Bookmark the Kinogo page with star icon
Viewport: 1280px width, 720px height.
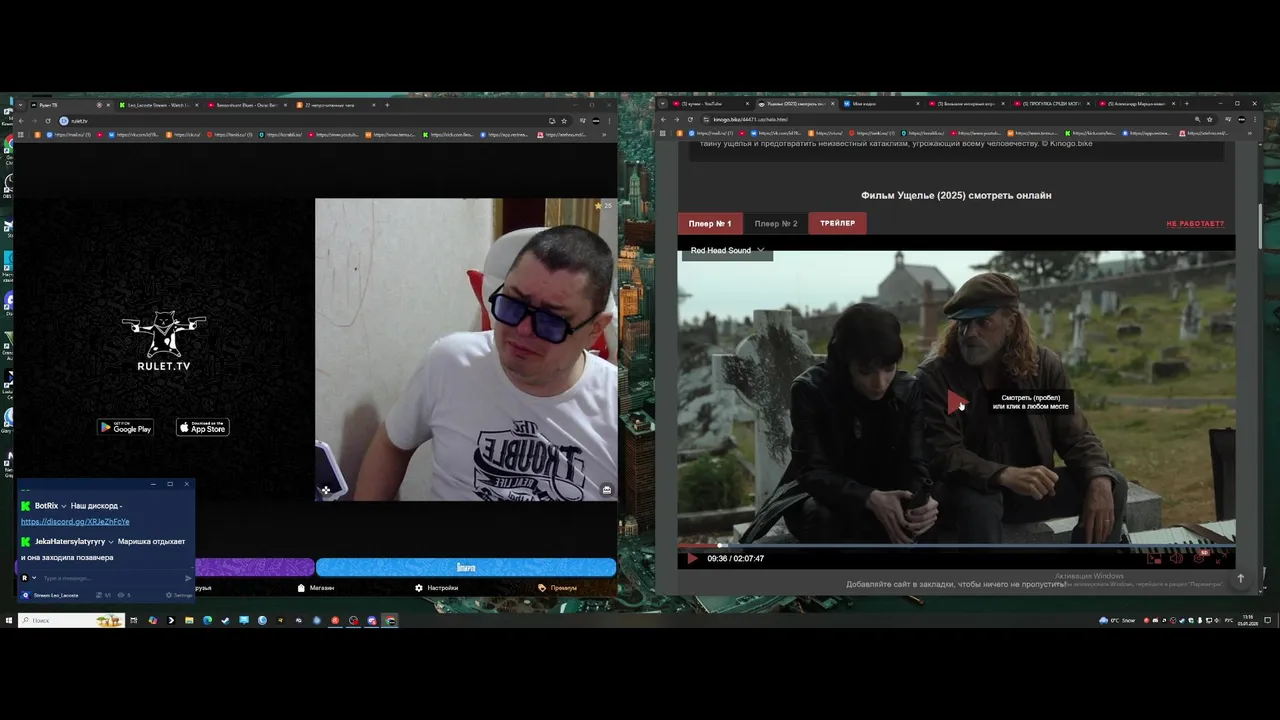pos(1209,119)
